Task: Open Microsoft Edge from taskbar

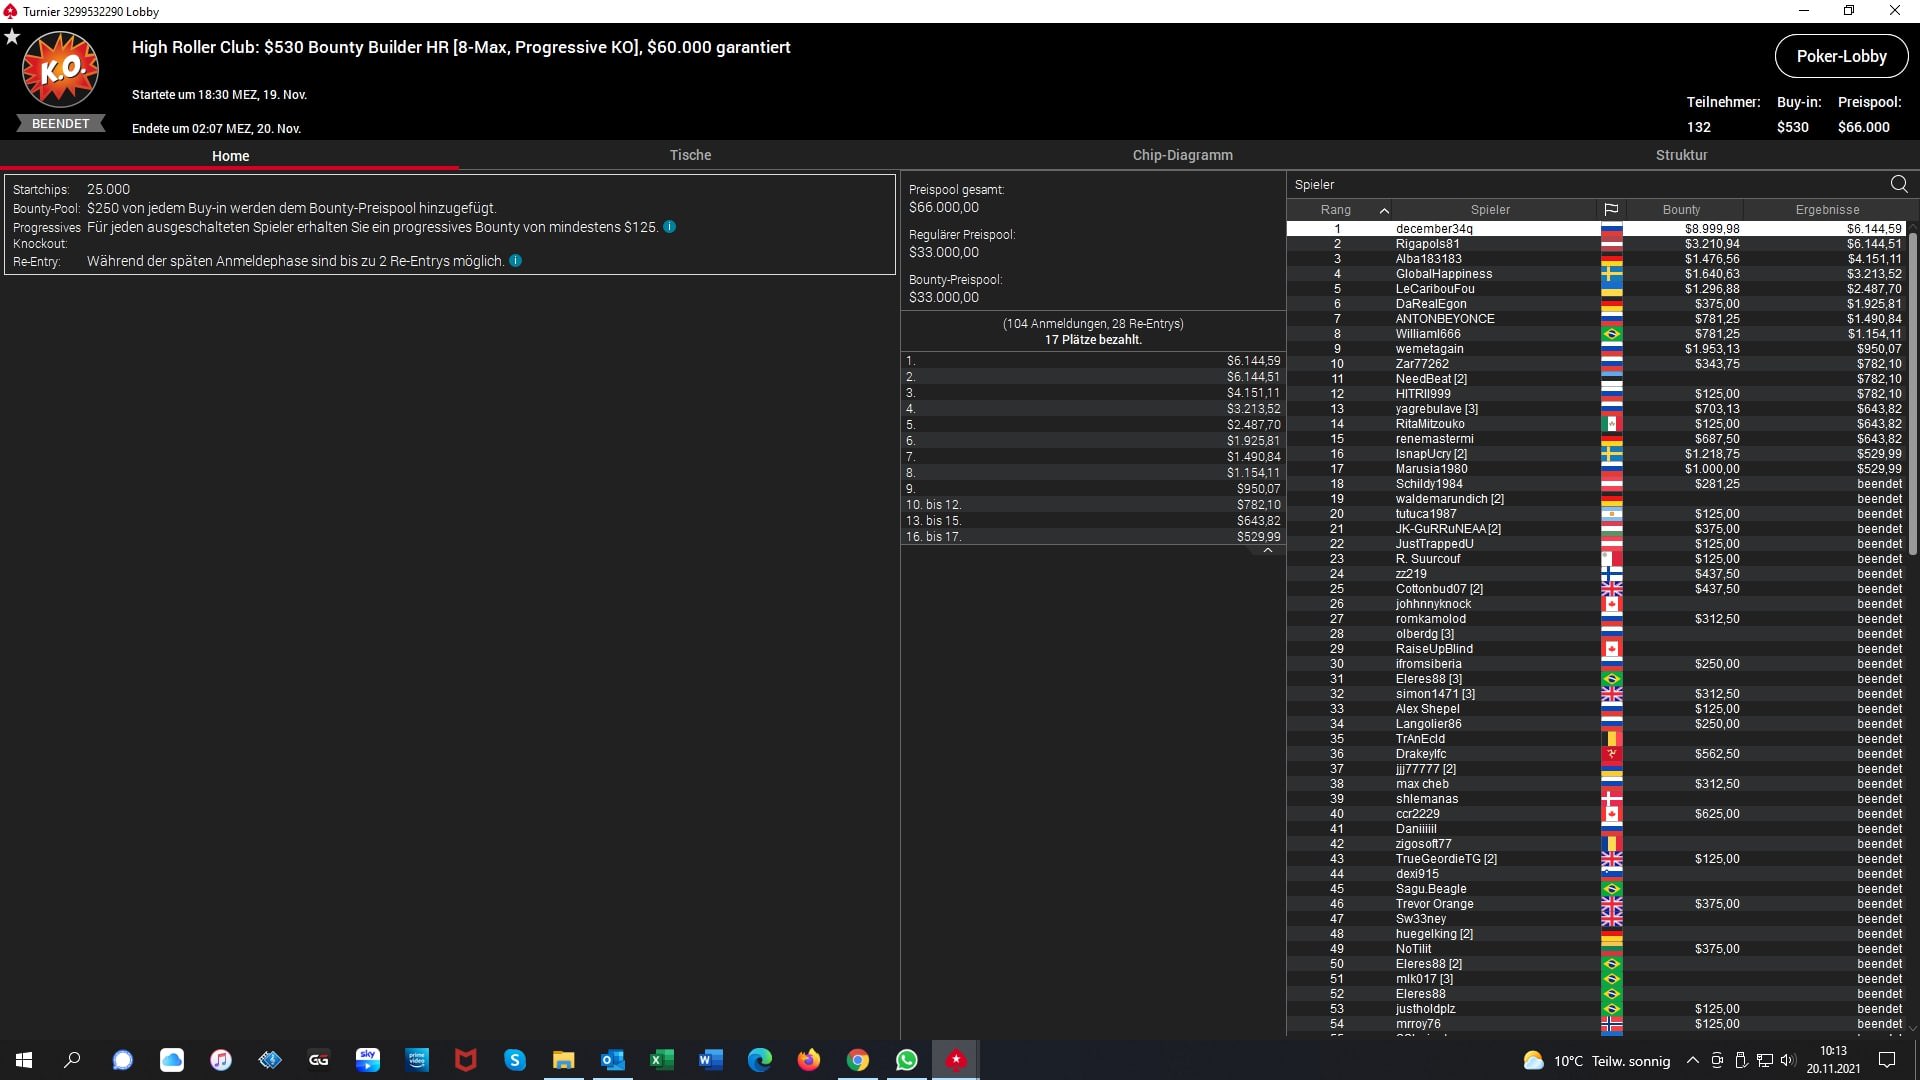Action: pyautogui.click(x=760, y=1060)
